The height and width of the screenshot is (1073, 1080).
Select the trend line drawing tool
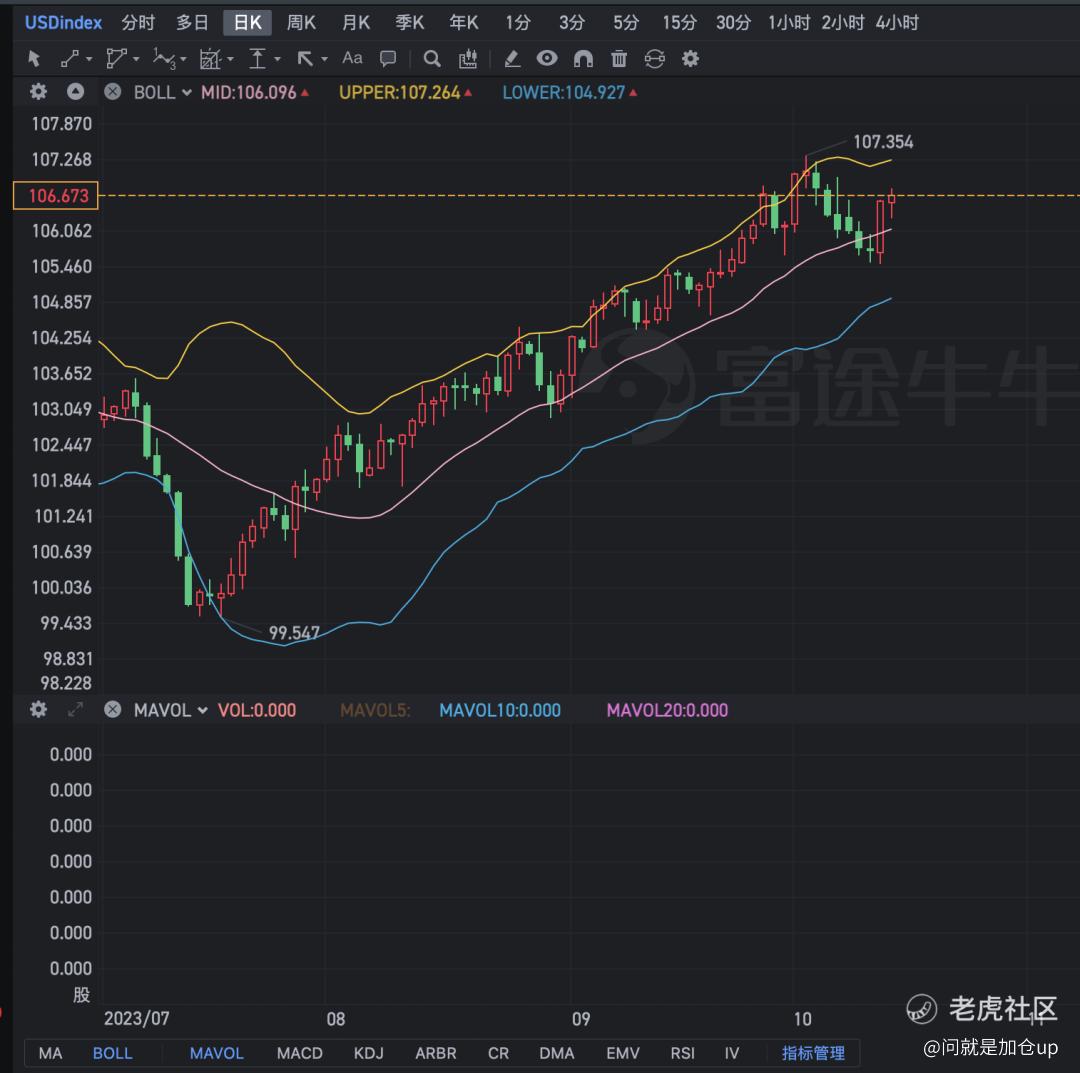[70, 59]
